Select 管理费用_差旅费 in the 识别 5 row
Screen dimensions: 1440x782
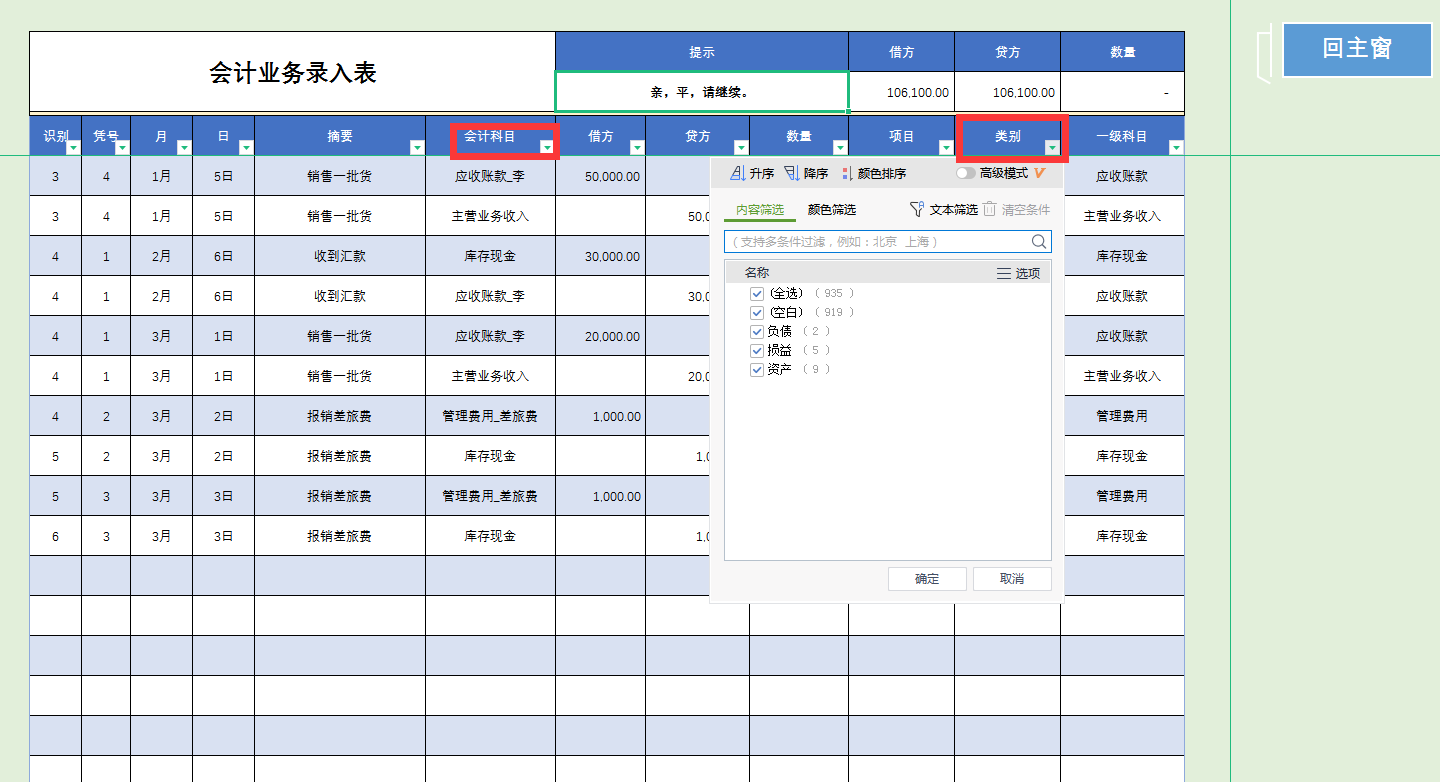pyautogui.click(x=490, y=496)
